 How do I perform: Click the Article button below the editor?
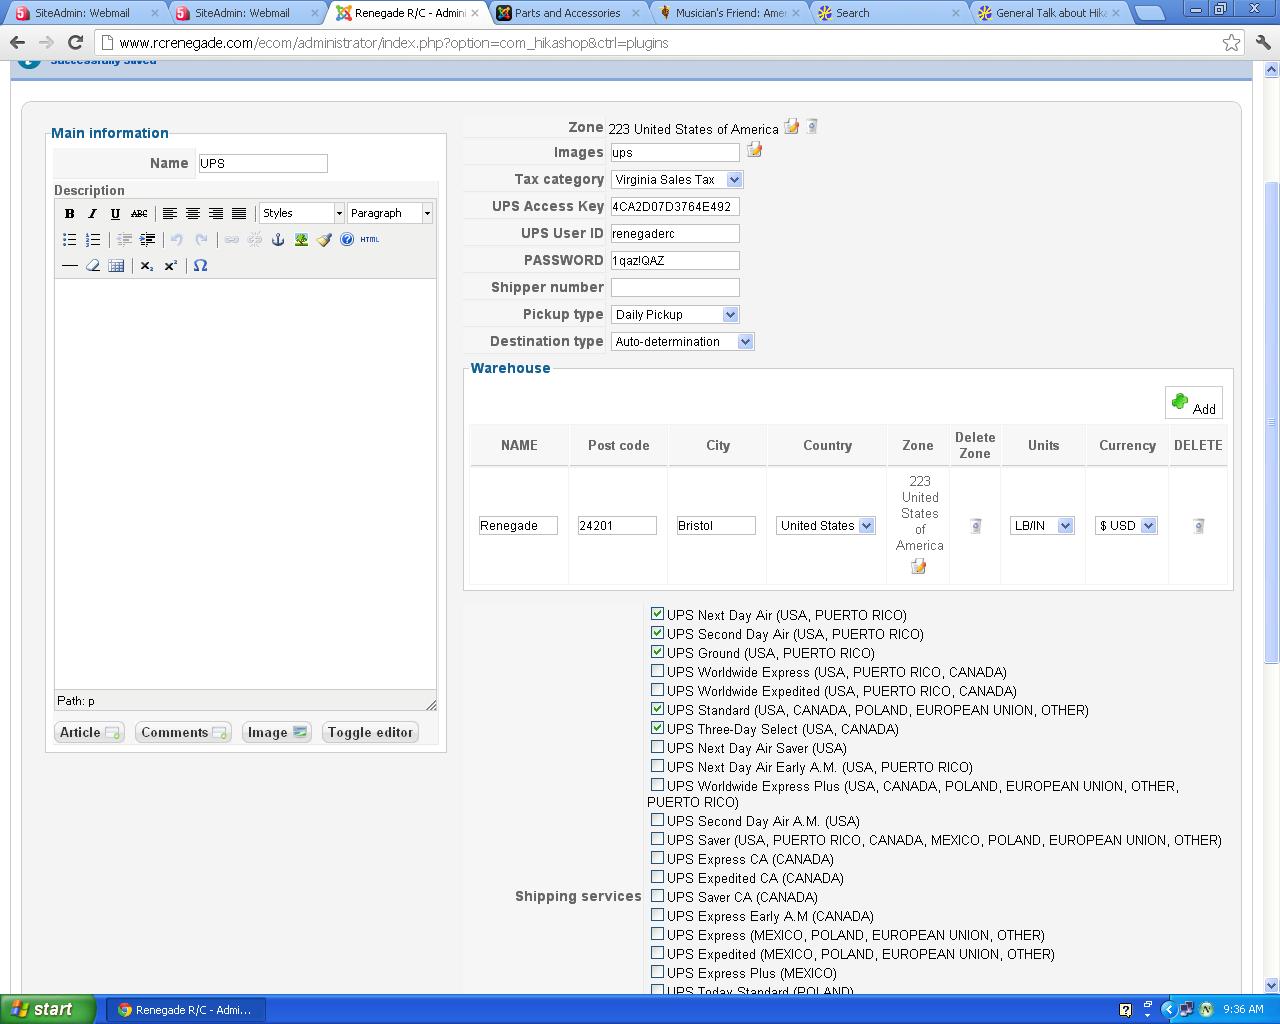89,732
